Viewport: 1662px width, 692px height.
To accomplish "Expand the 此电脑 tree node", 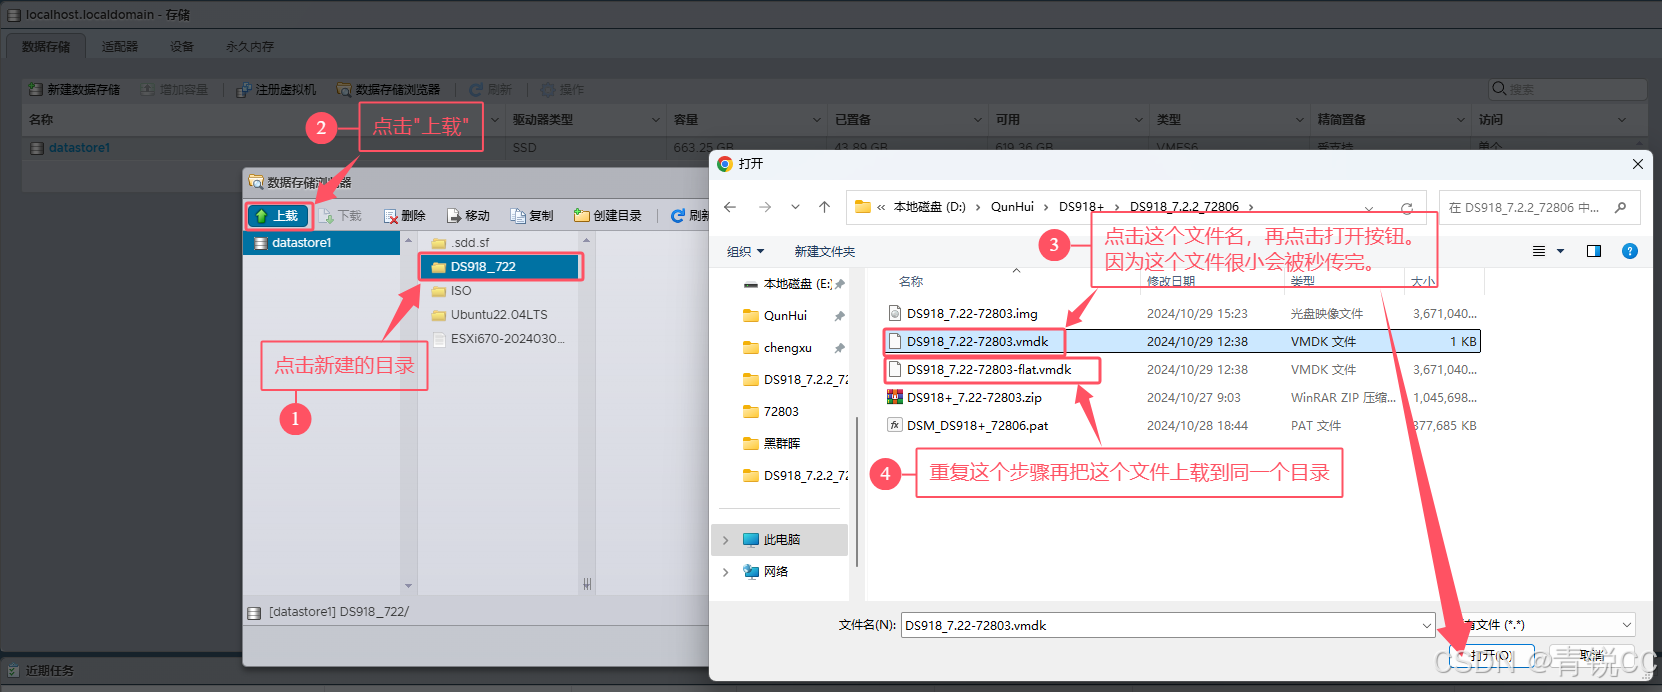I will tap(725, 540).
